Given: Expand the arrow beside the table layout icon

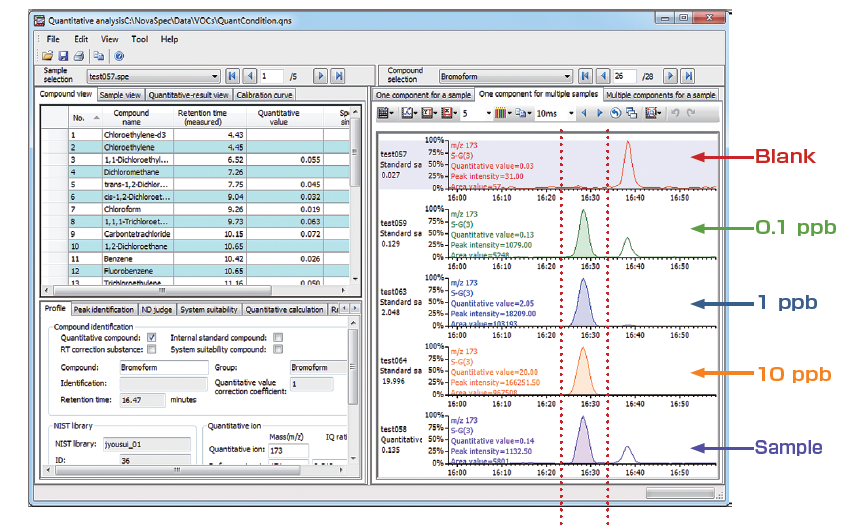Looking at the screenshot, I should (x=391, y=114).
